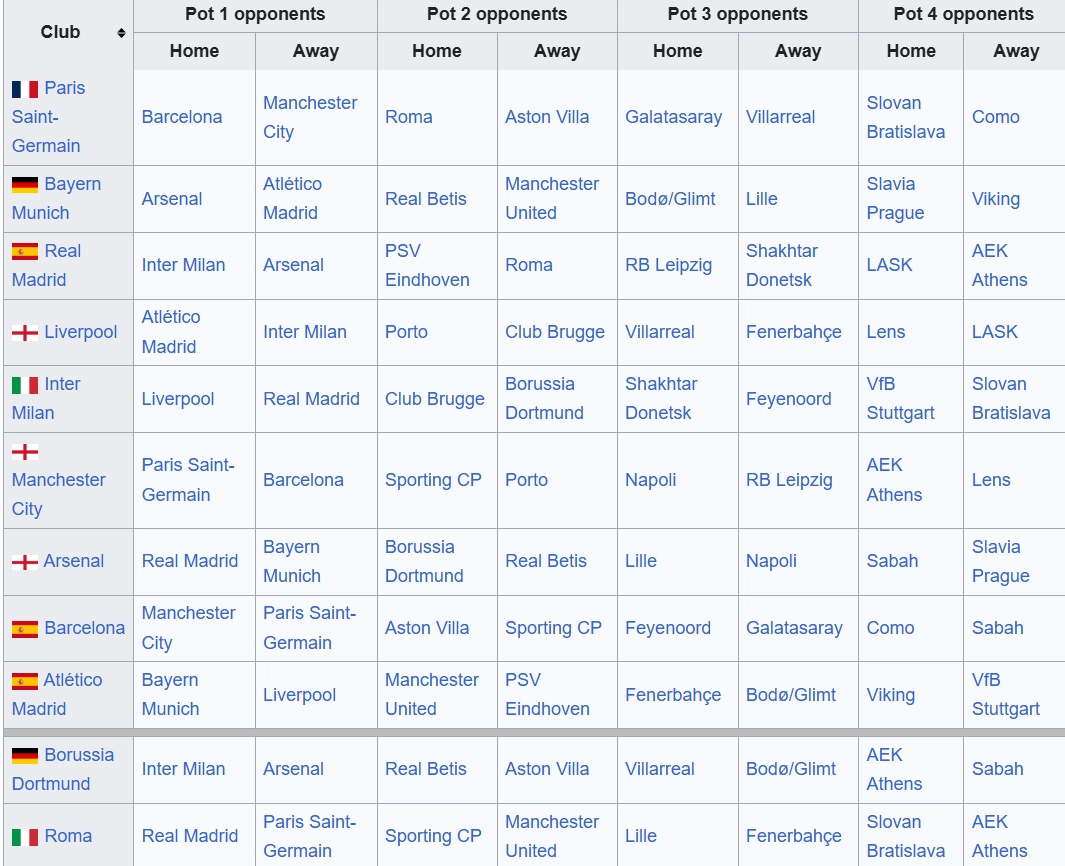Open PSV Eindhoven link in Real Madrid row
The height and width of the screenshot is (866, 1065).
[x=427, y=266]
